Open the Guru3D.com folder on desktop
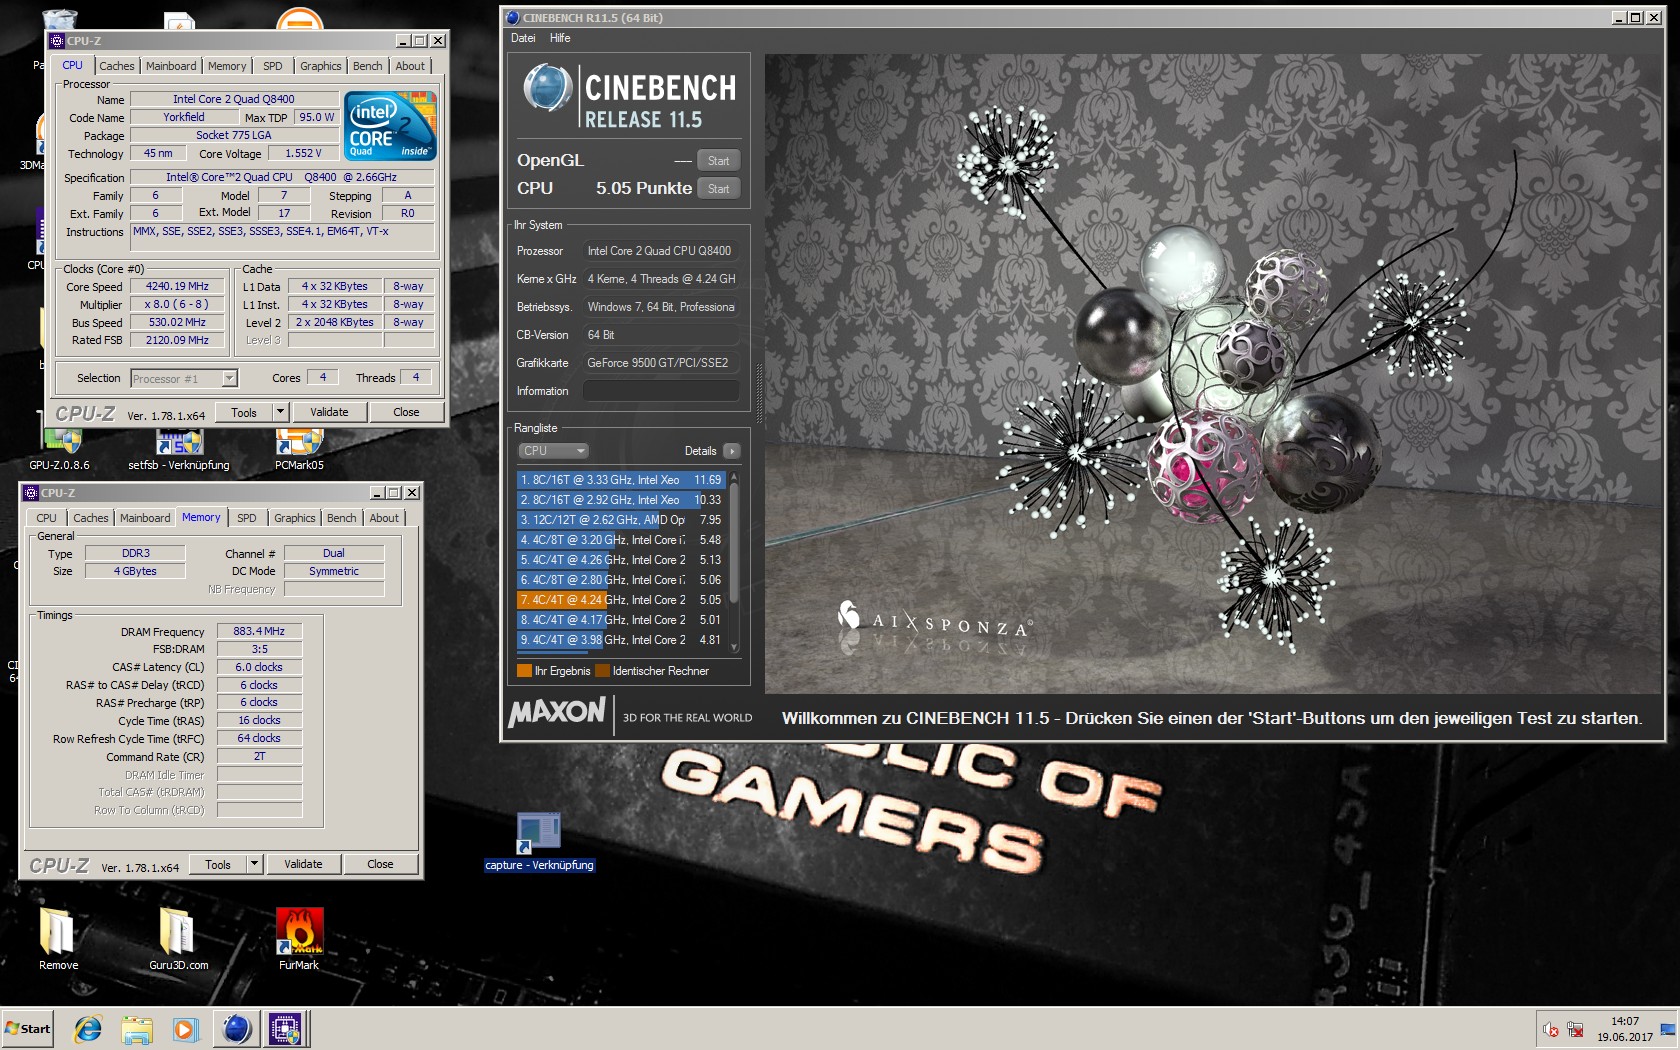 click(x=178, y=938)
